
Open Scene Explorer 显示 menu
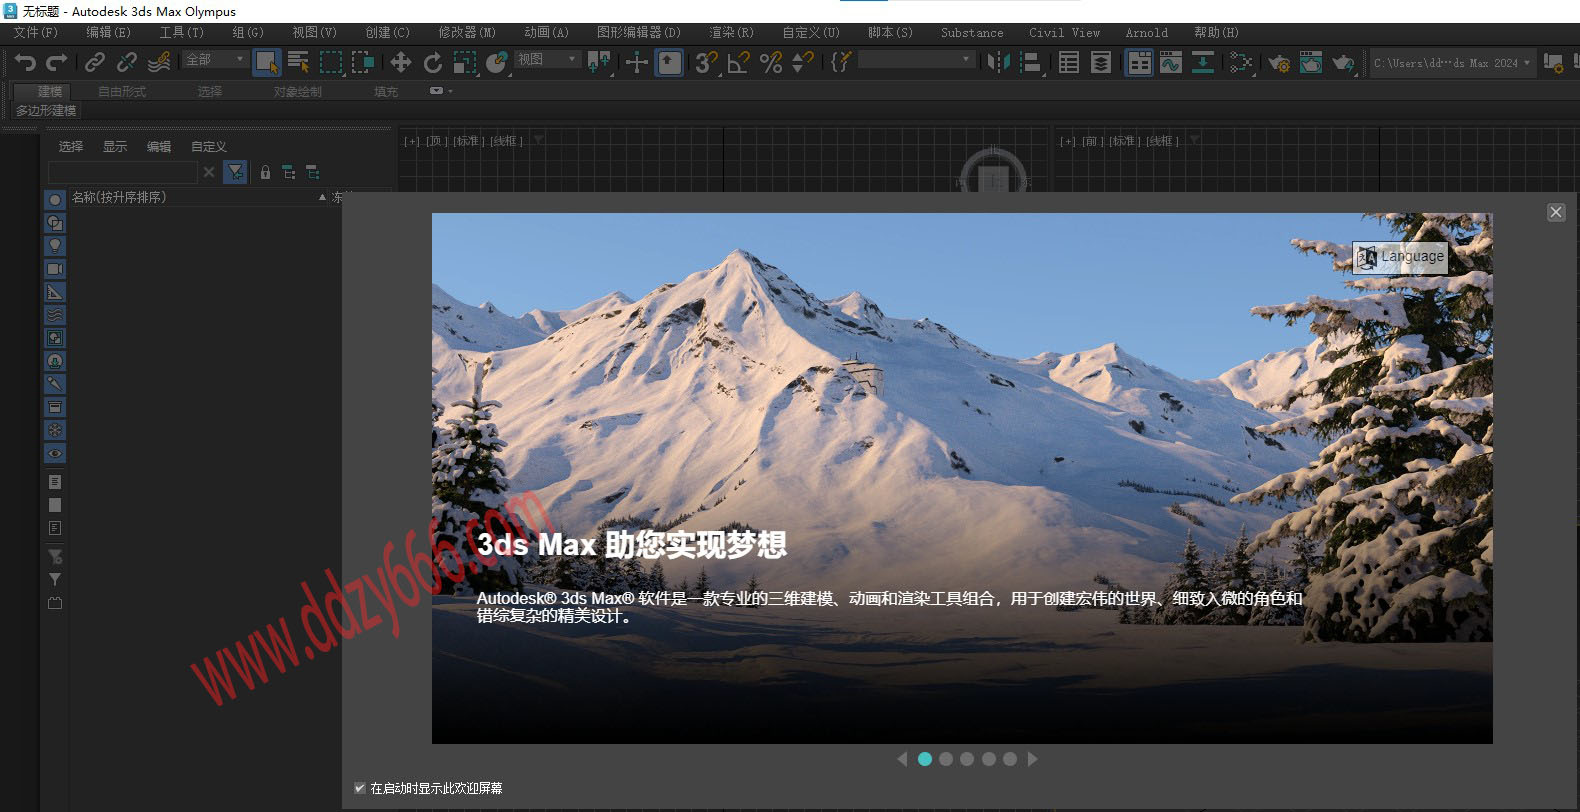click(x=115, y=146)
